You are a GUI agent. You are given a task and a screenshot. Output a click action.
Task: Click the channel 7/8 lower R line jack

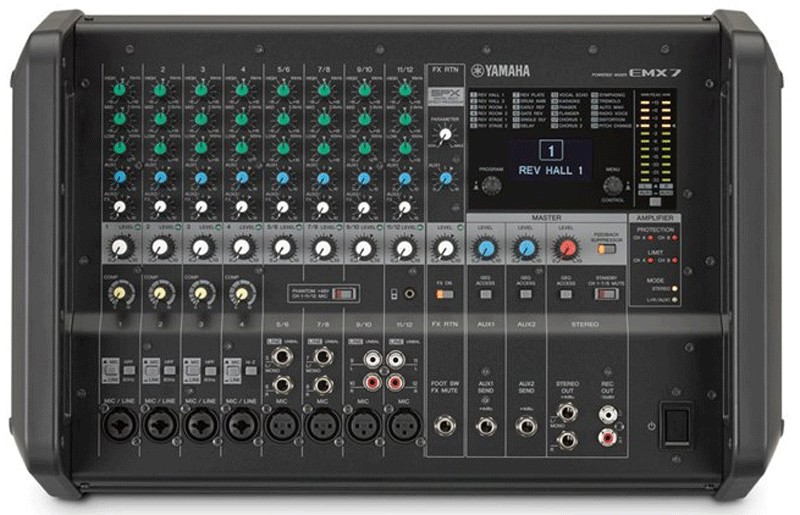click(323, 385)
